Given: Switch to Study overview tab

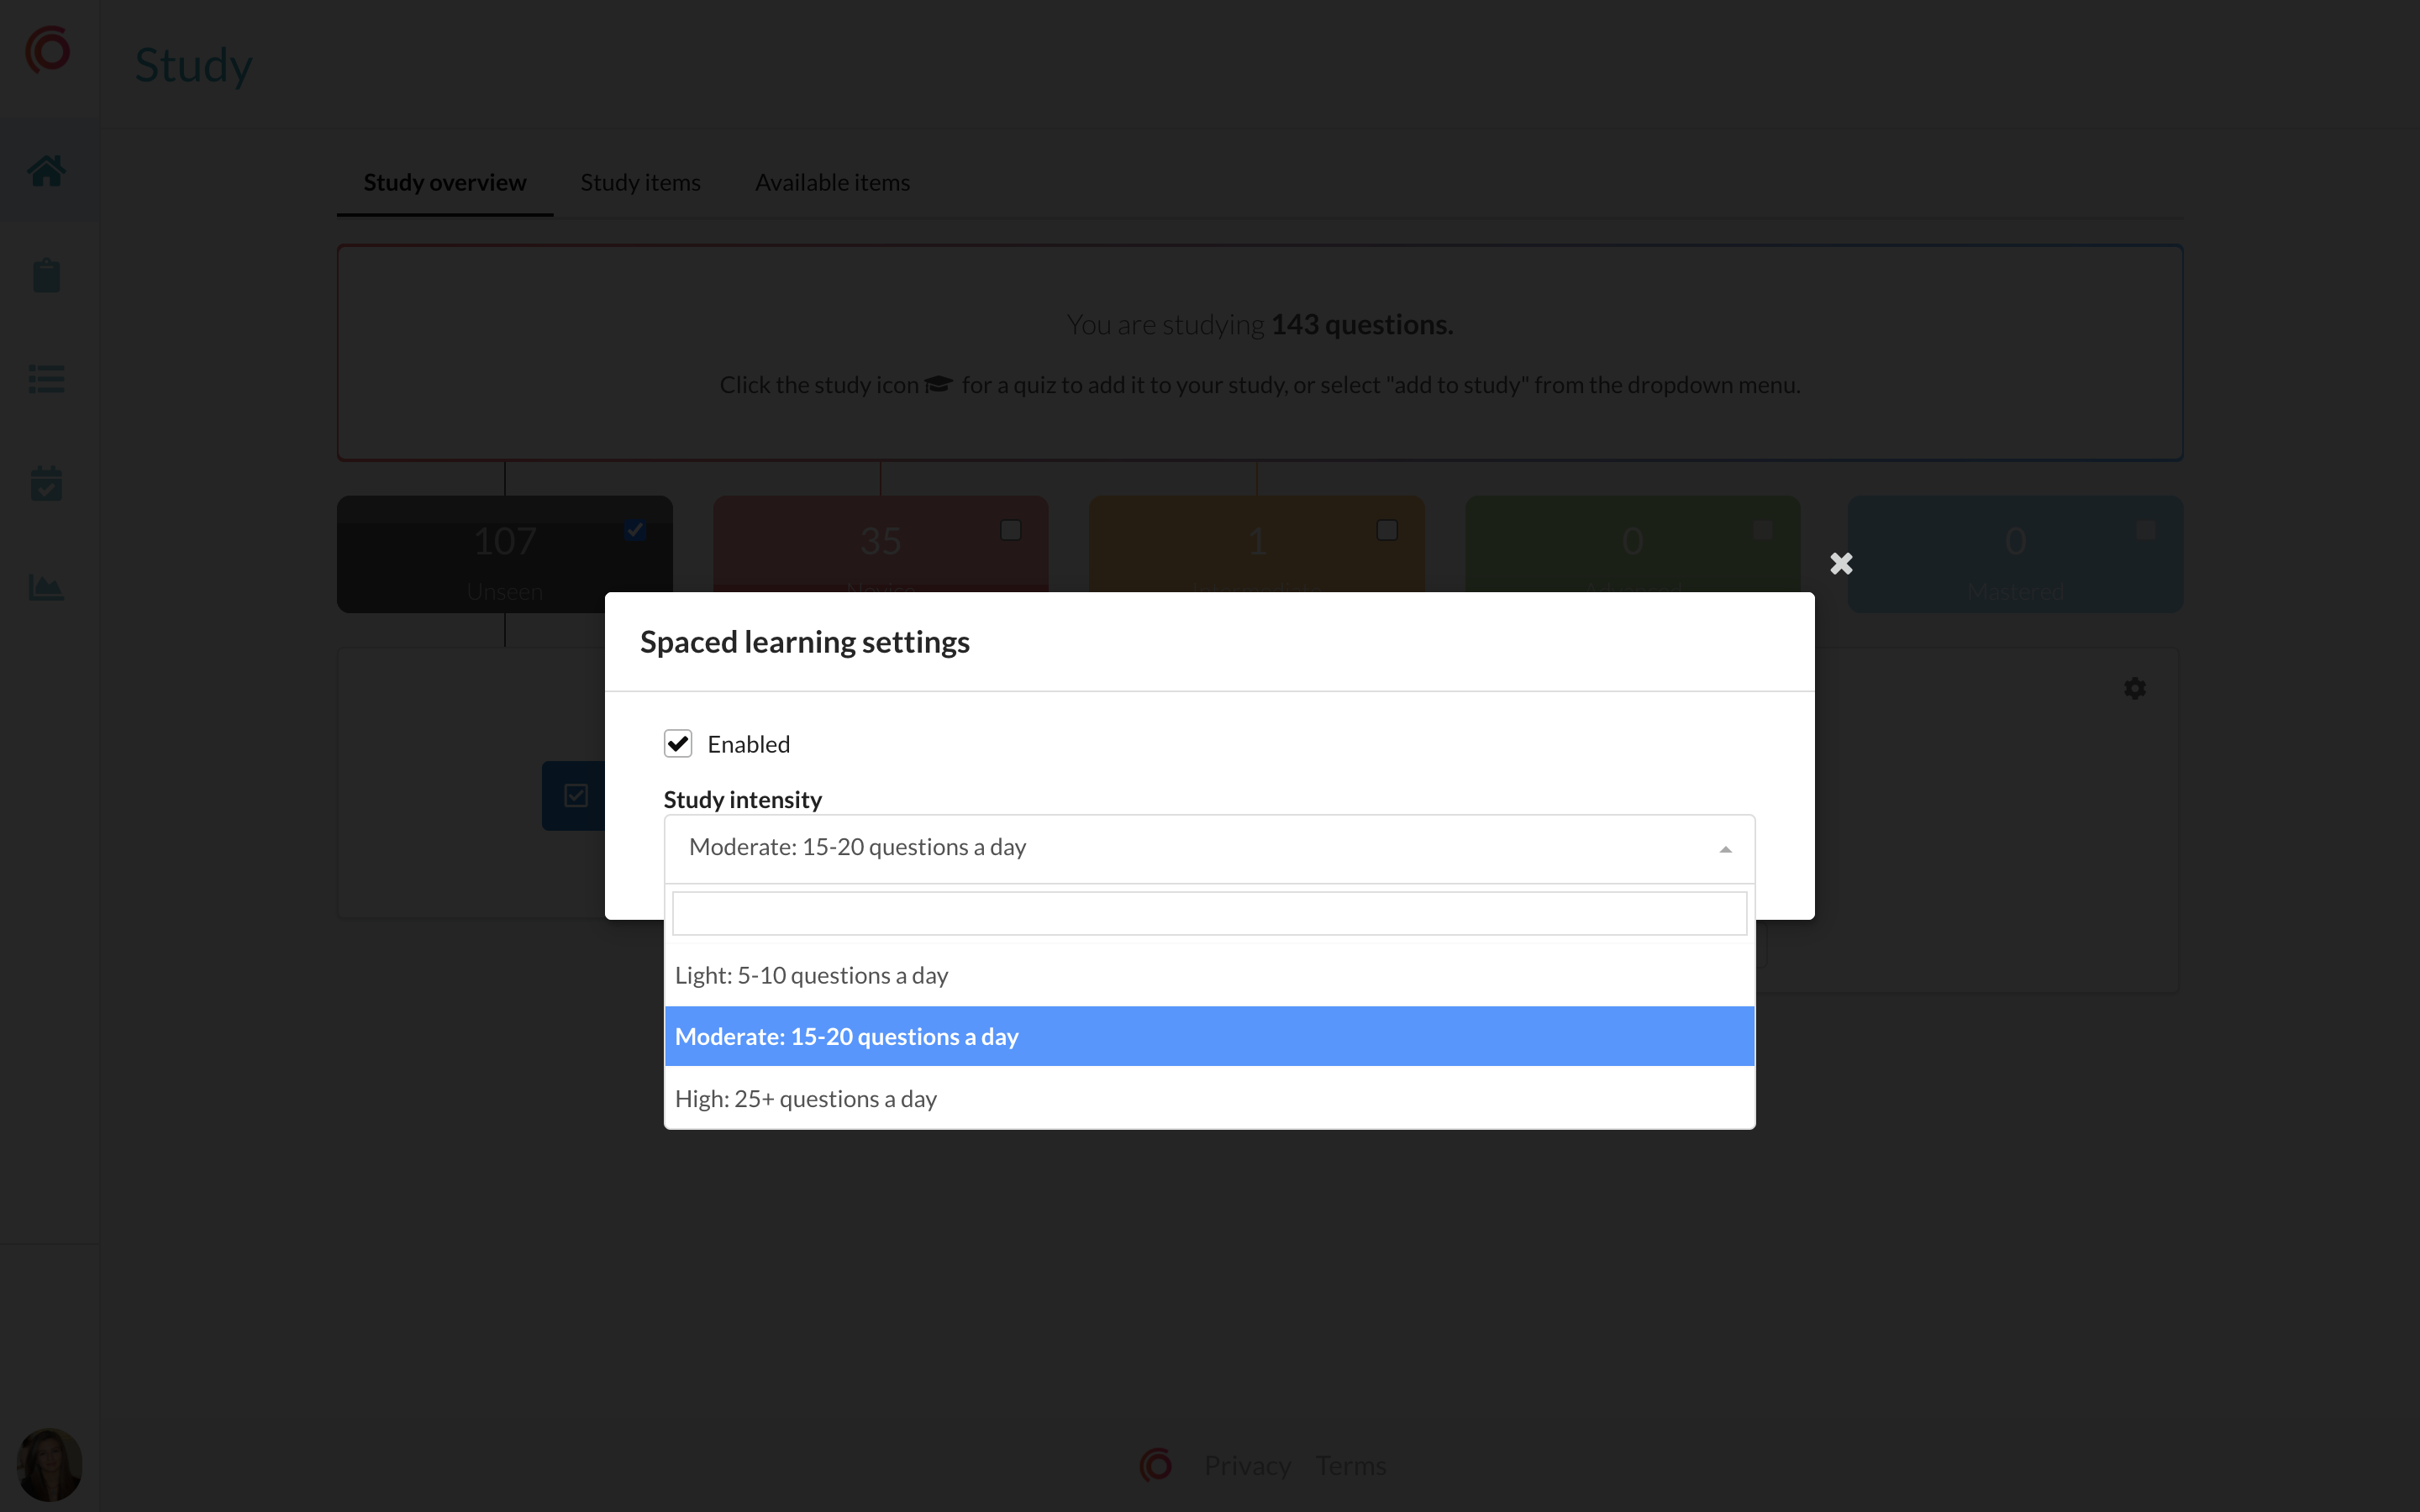Looking at the screenshot, I should pyautogui.click(x=444, y=182).
